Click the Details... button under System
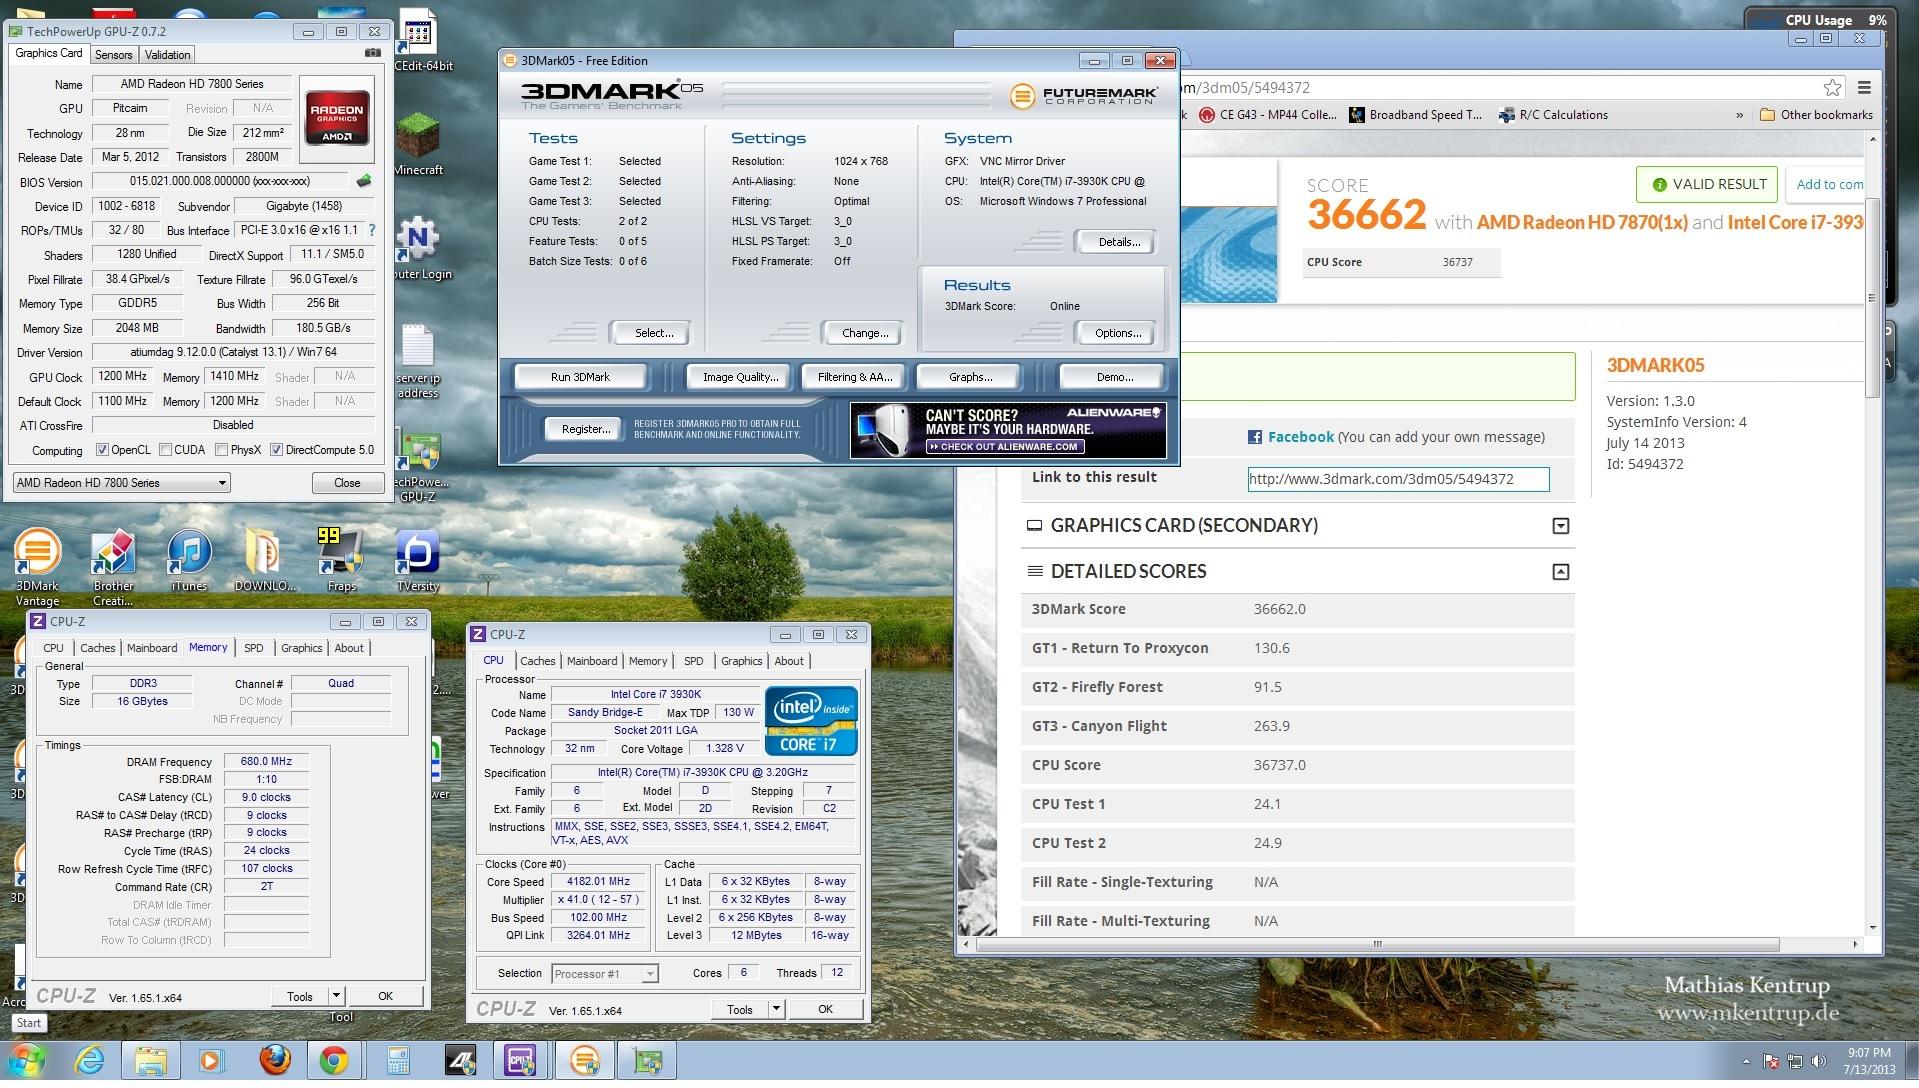The height and width of the screenshot is (1088, 1919). point(1118,242)
